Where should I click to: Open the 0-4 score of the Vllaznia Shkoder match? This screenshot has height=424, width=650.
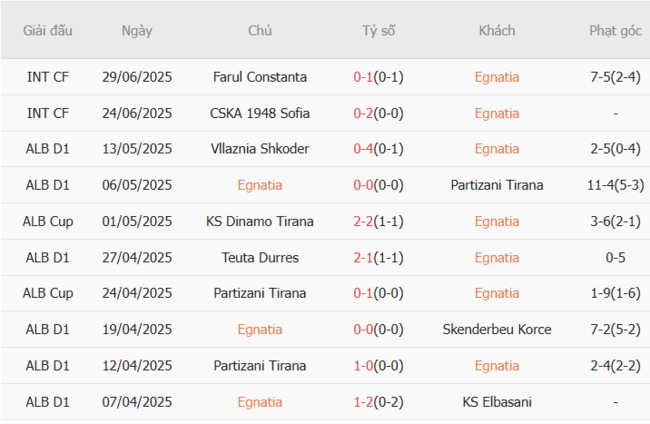[x=365, y=148]
